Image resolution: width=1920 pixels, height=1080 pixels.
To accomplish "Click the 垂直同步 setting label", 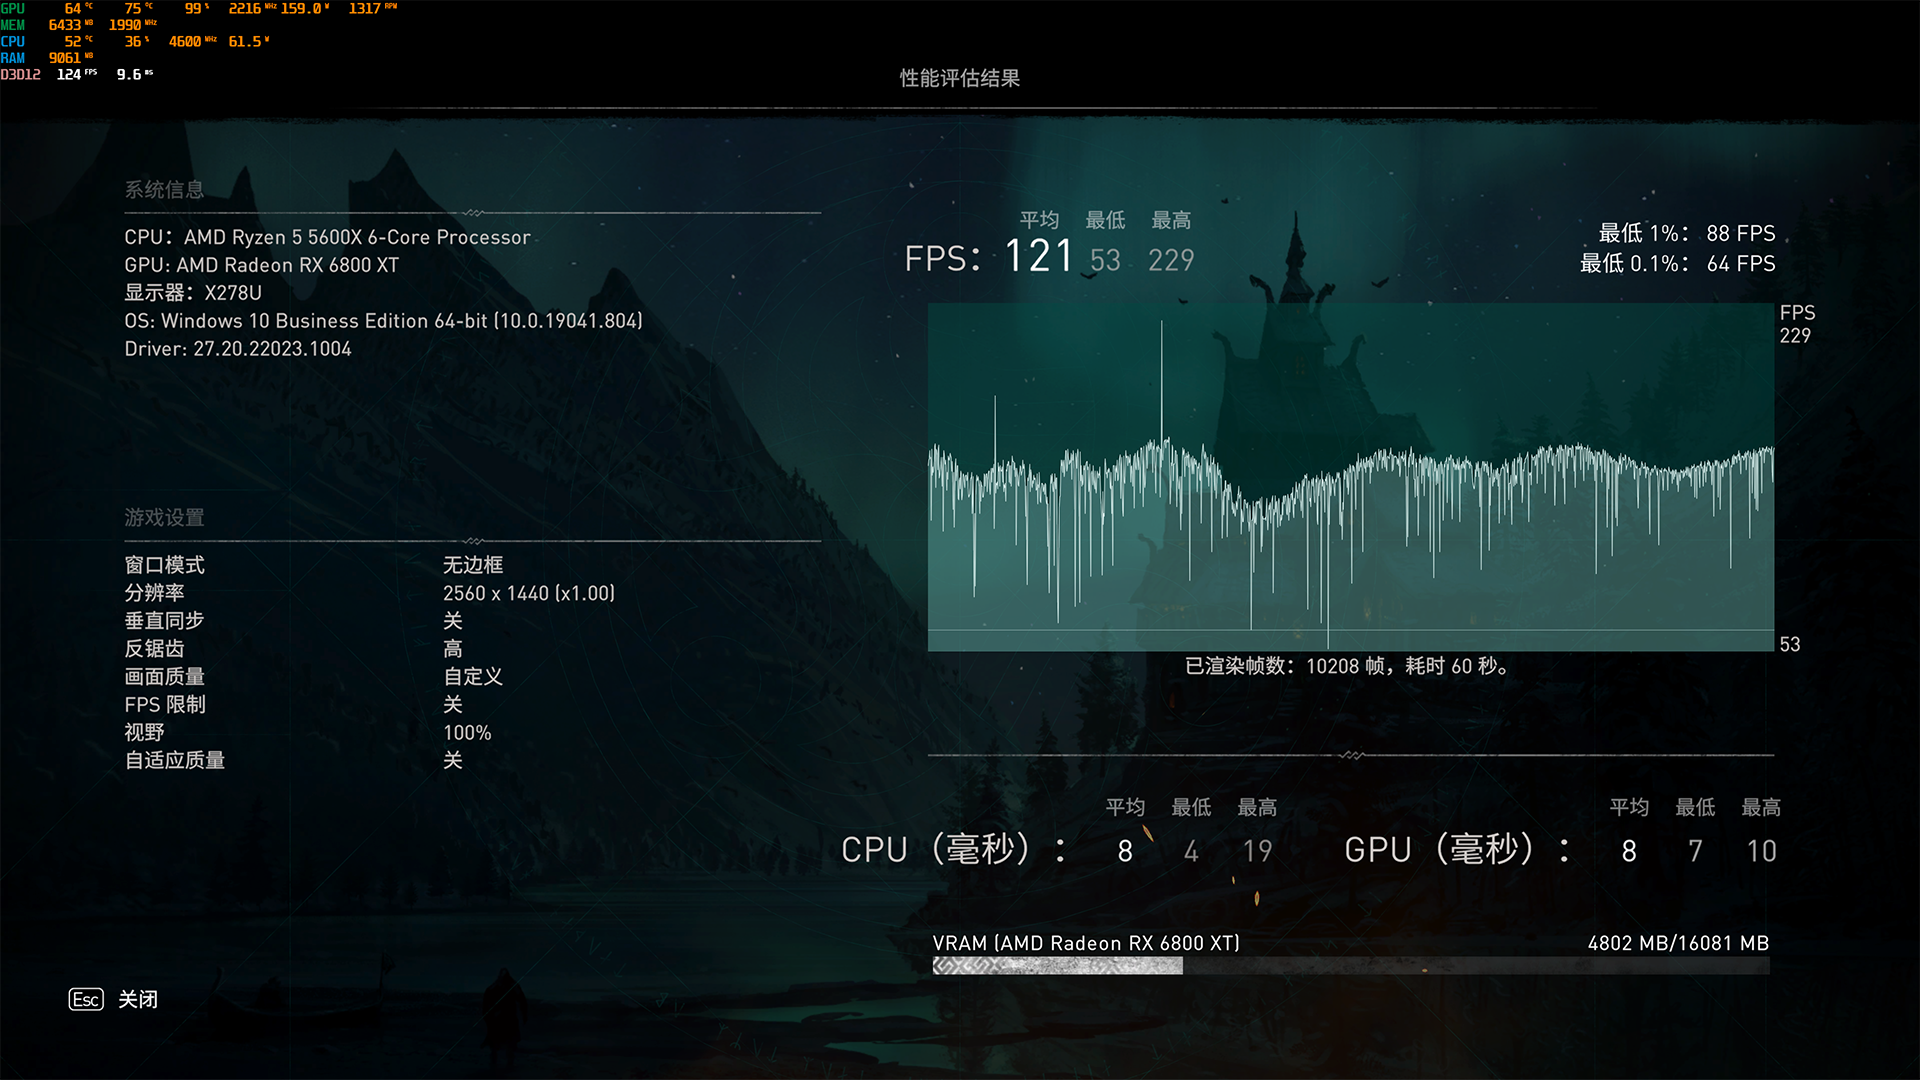I will 164,621.
